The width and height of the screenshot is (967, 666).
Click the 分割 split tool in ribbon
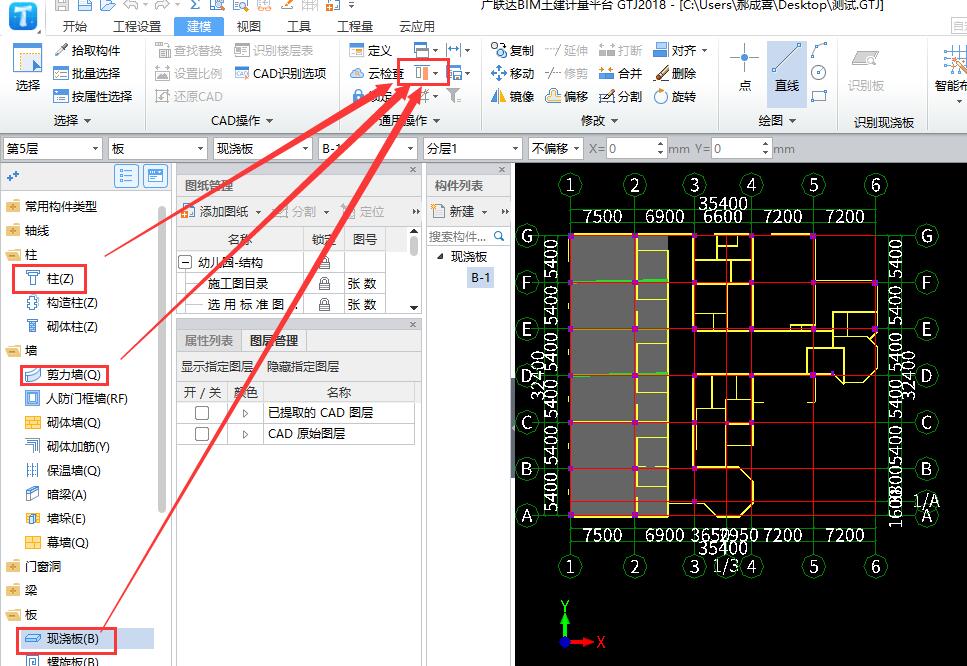coord(620,96)
